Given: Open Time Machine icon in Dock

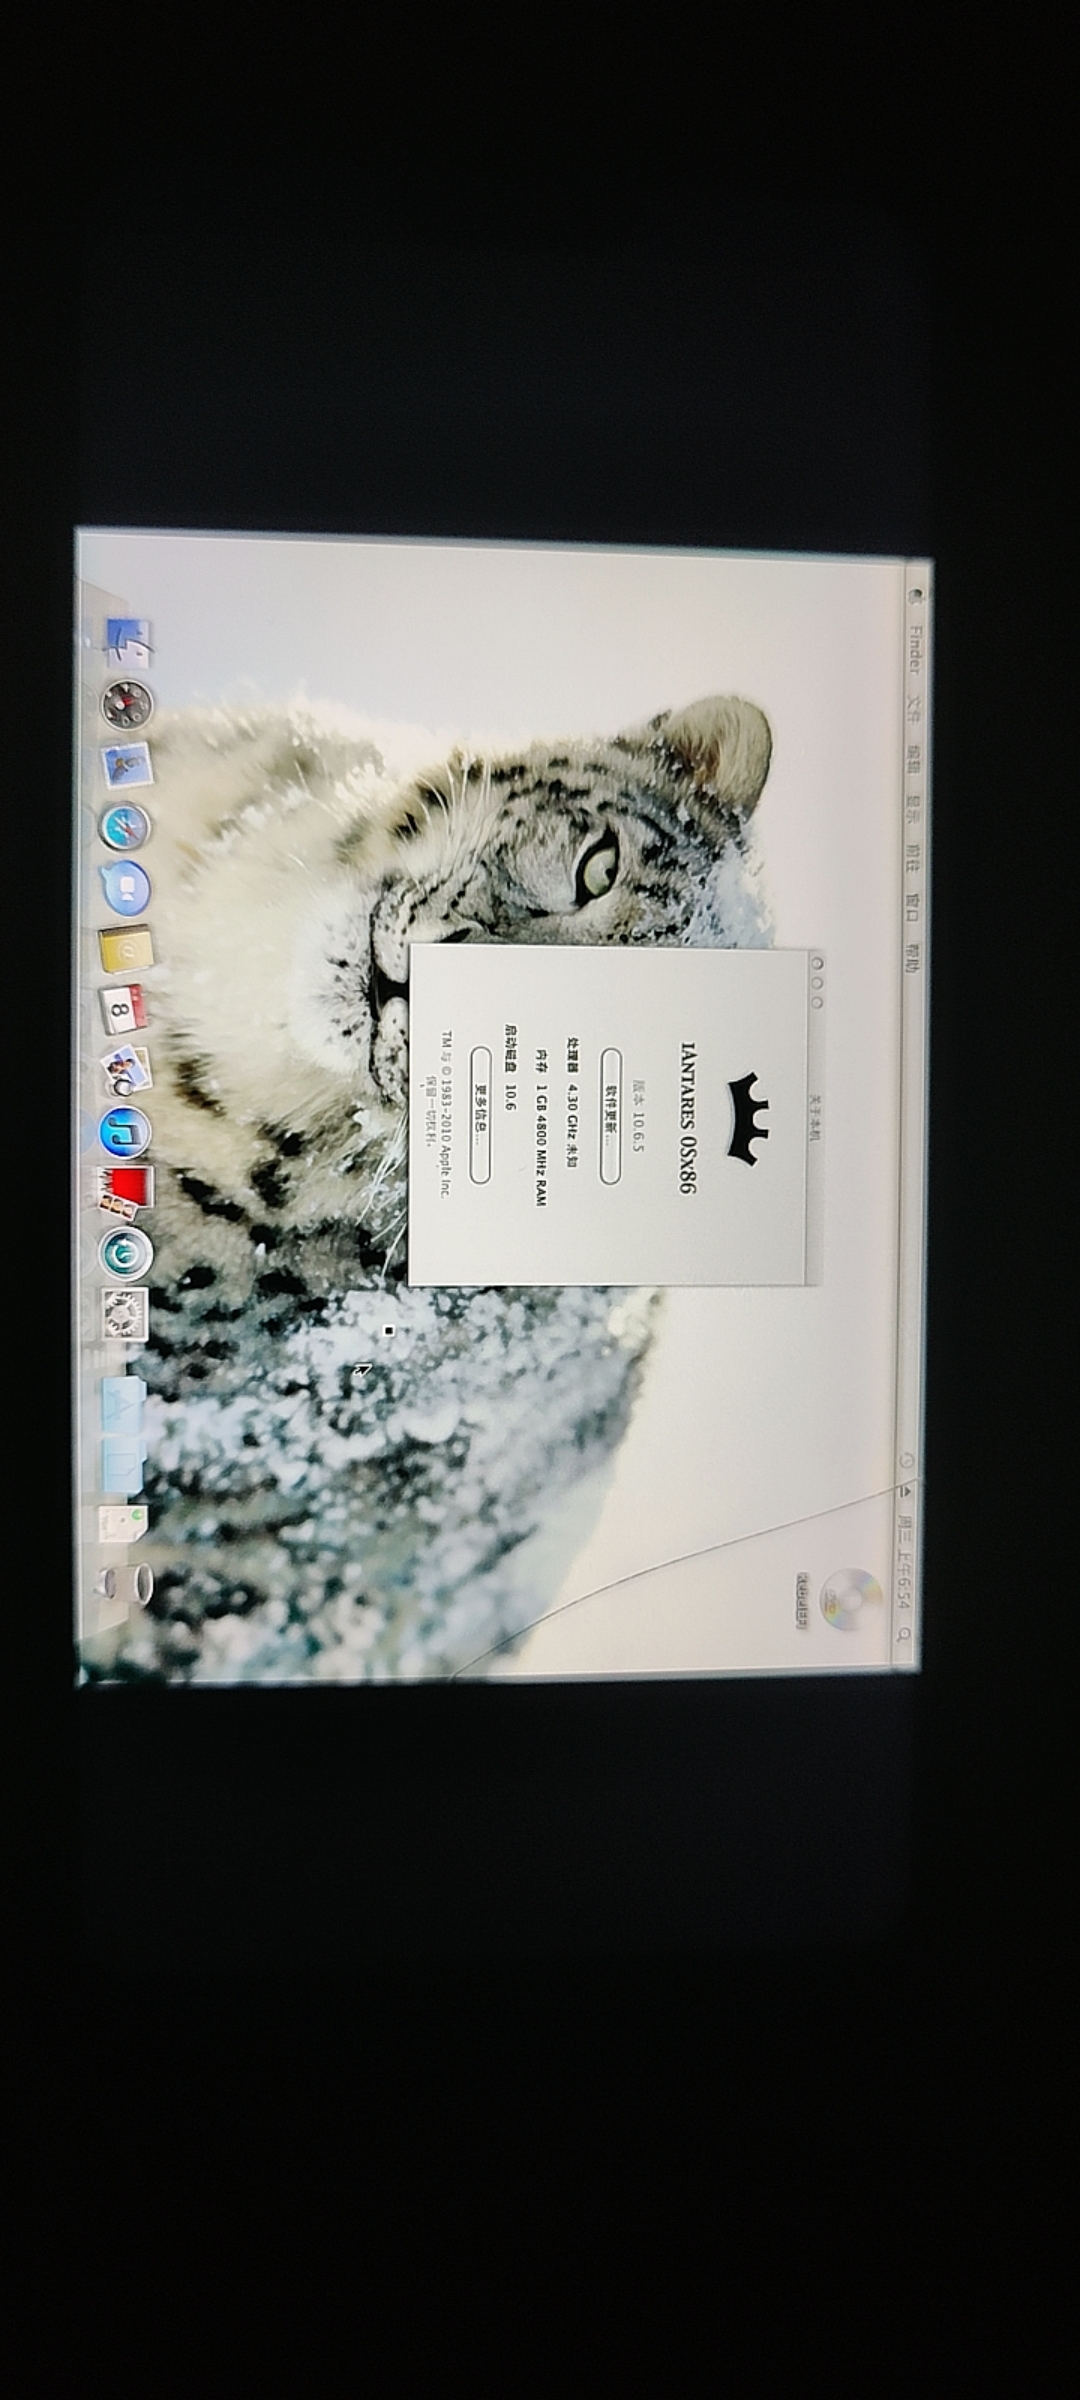Looking at the screenshot, I should 126,1253.
